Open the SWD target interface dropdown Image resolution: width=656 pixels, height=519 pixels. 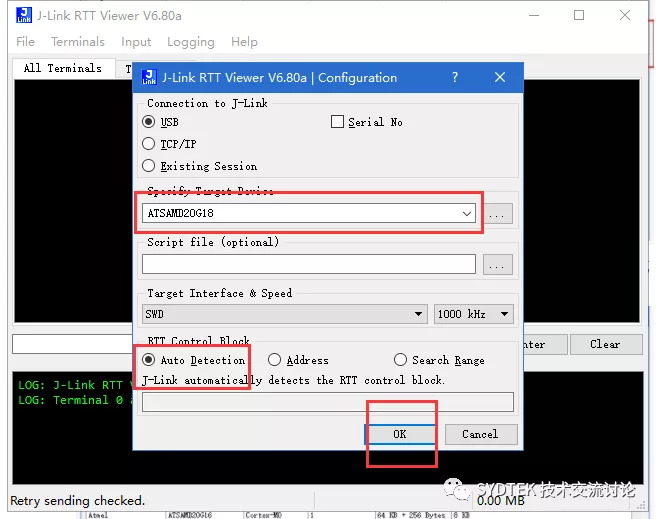click(285, 314)
